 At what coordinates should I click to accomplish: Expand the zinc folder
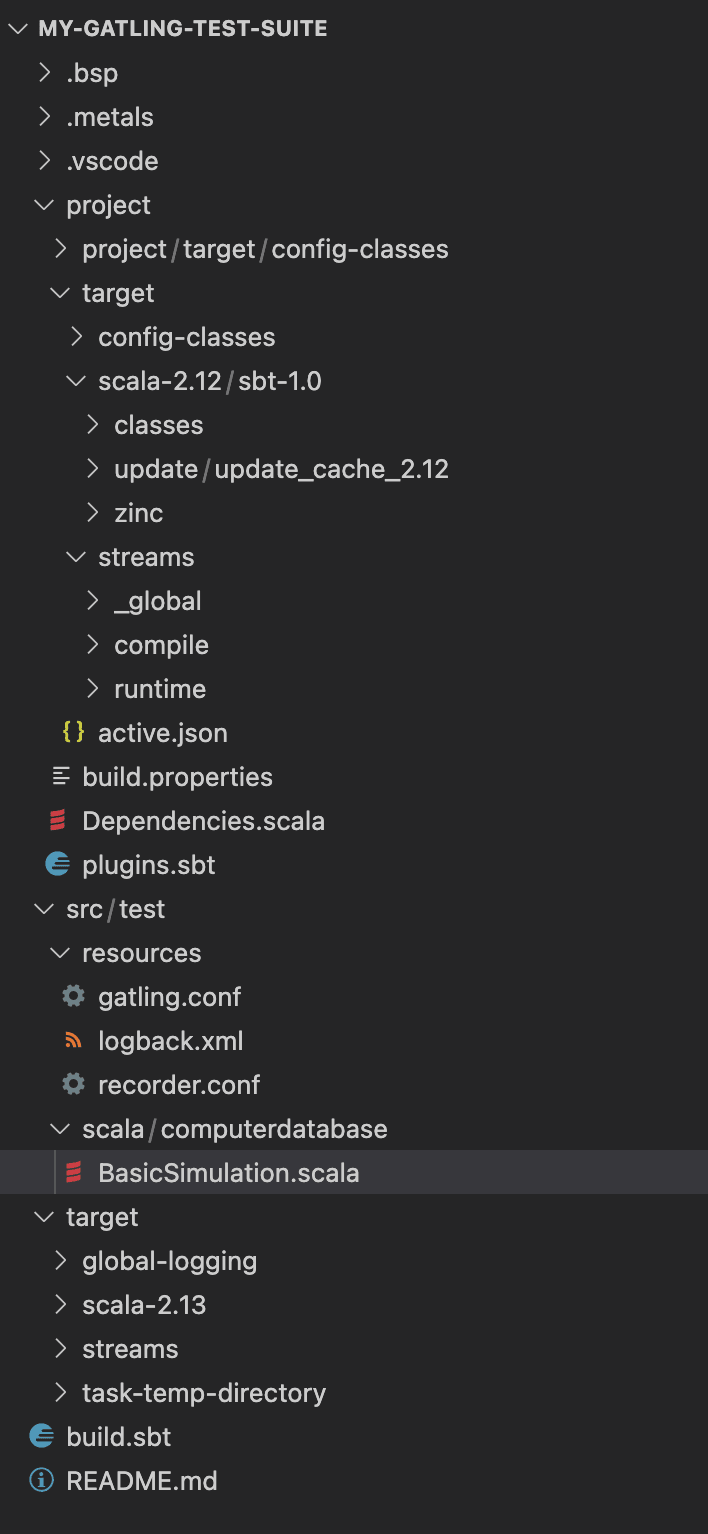91,512
